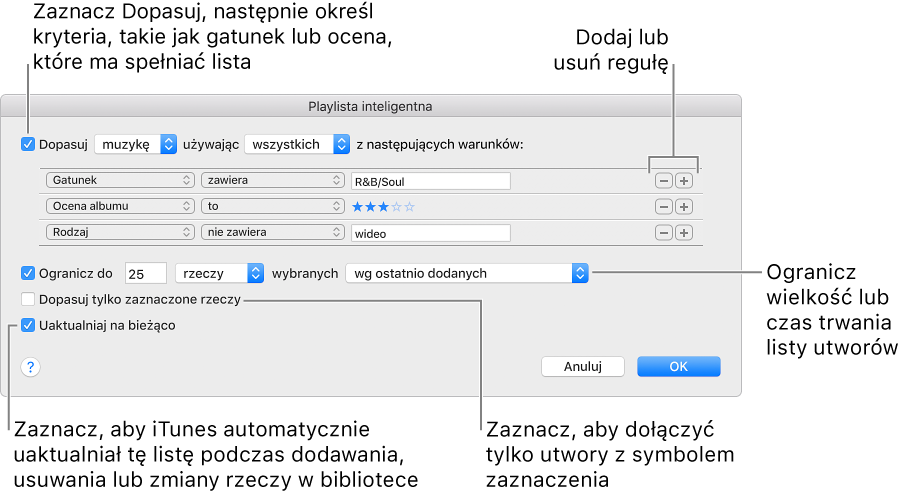
Task: Set album rating to one star
Action: [x=358, y=207]
